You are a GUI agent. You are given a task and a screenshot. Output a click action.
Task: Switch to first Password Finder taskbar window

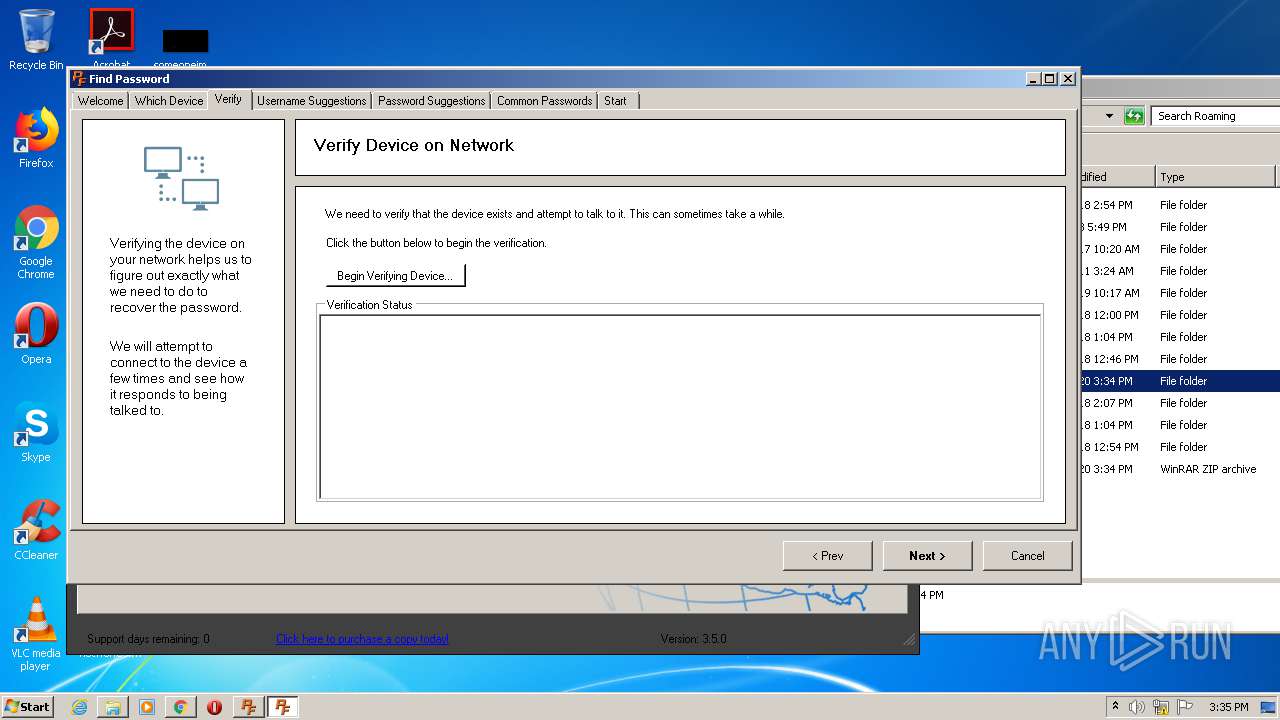pyautogui.click(x=248, y=707)
